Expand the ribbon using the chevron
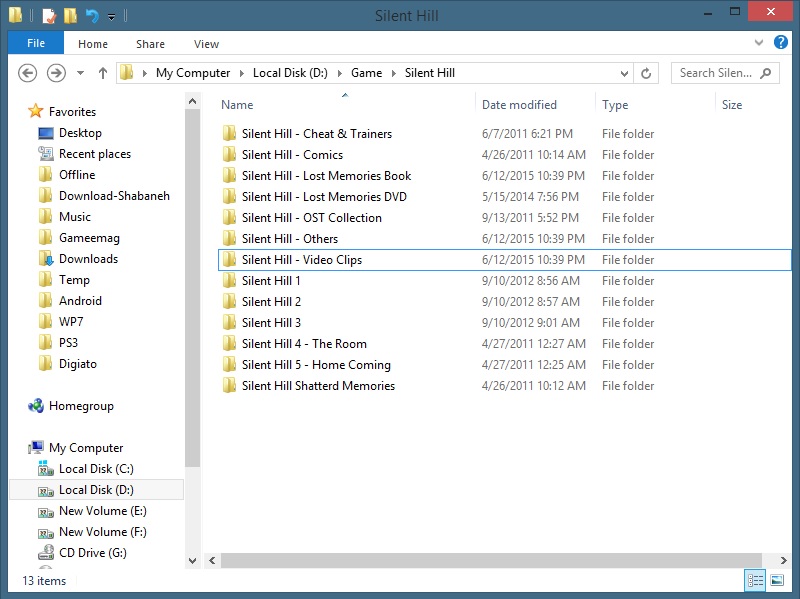The width and height of the screenshot is (800, 599). click(761, 44)
